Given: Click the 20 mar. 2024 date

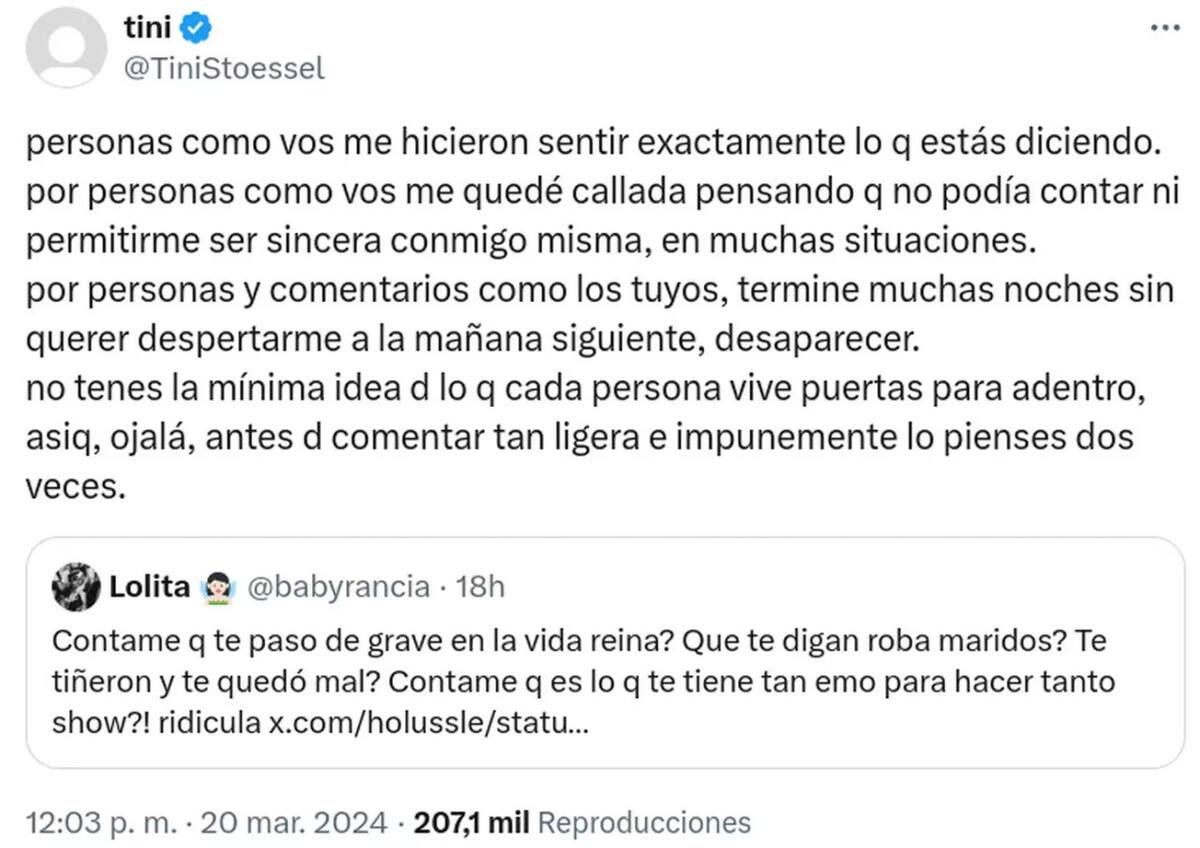Looking at the screenshot, I should coord(290,822).
